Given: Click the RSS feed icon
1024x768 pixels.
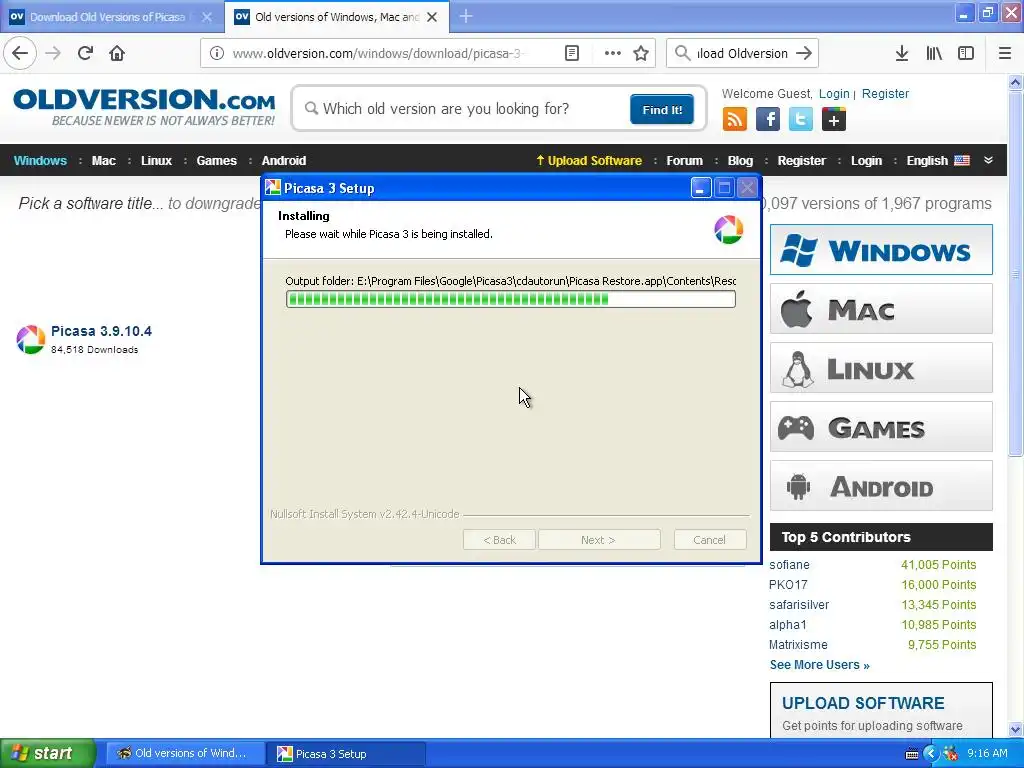Looking at the screenshot, I should (735, 119).
